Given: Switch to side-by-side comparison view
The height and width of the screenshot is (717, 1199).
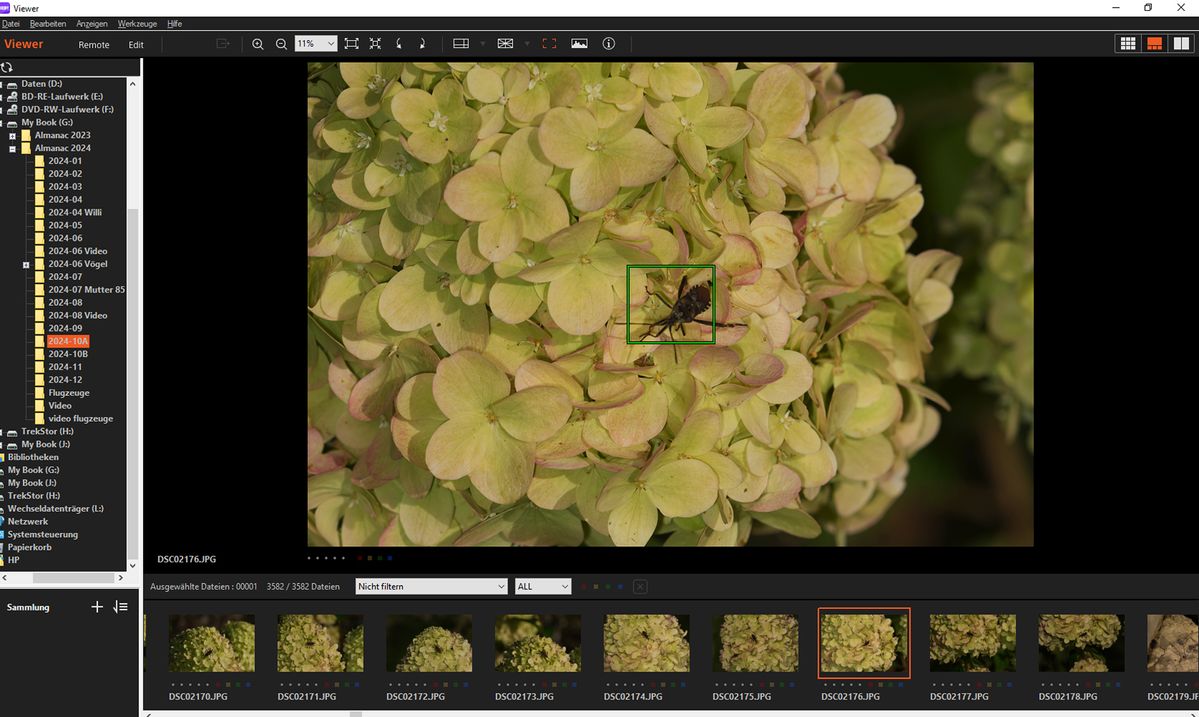Looking at the screenshot, I should pyautogui.click(x=1180, y=44).
